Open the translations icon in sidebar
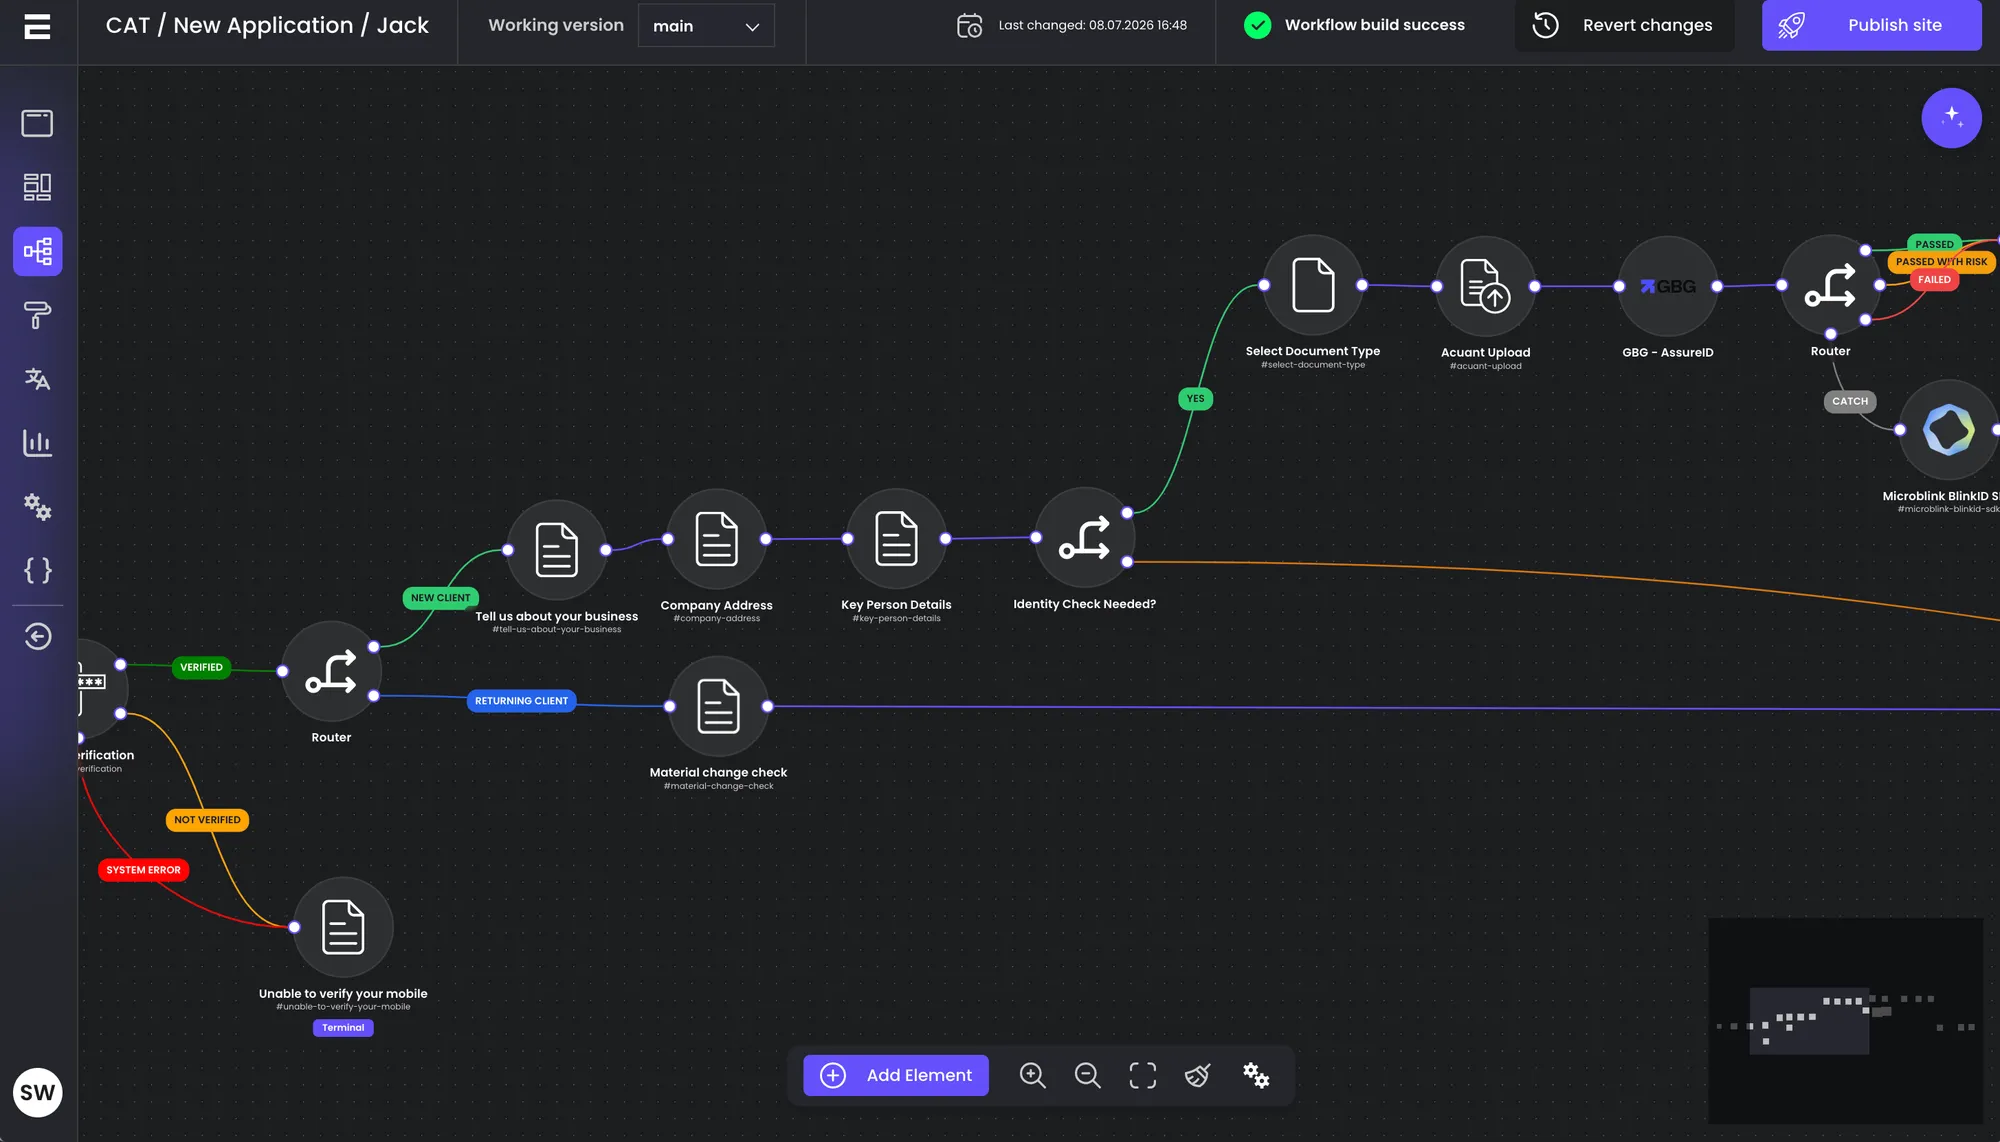The image size is (2000, 1142). [37, 379]
